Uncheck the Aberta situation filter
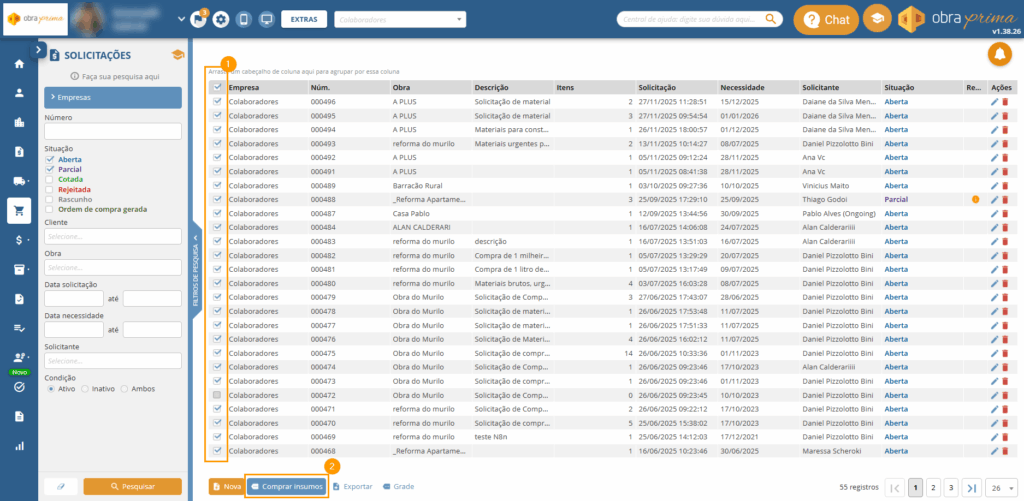 coord(50,159)
